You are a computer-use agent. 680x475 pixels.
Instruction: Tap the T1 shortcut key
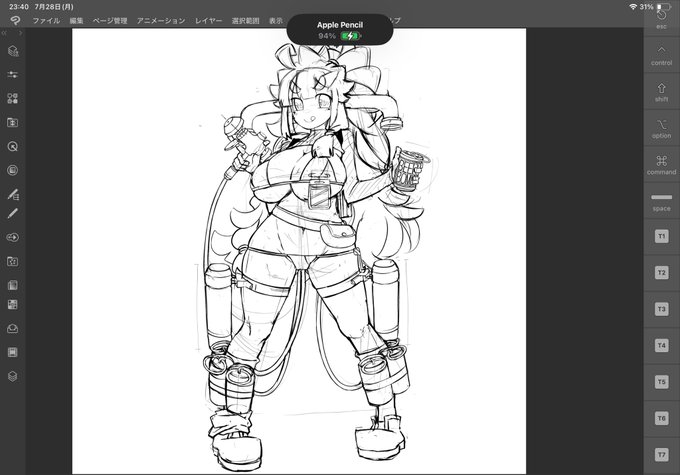661,236
